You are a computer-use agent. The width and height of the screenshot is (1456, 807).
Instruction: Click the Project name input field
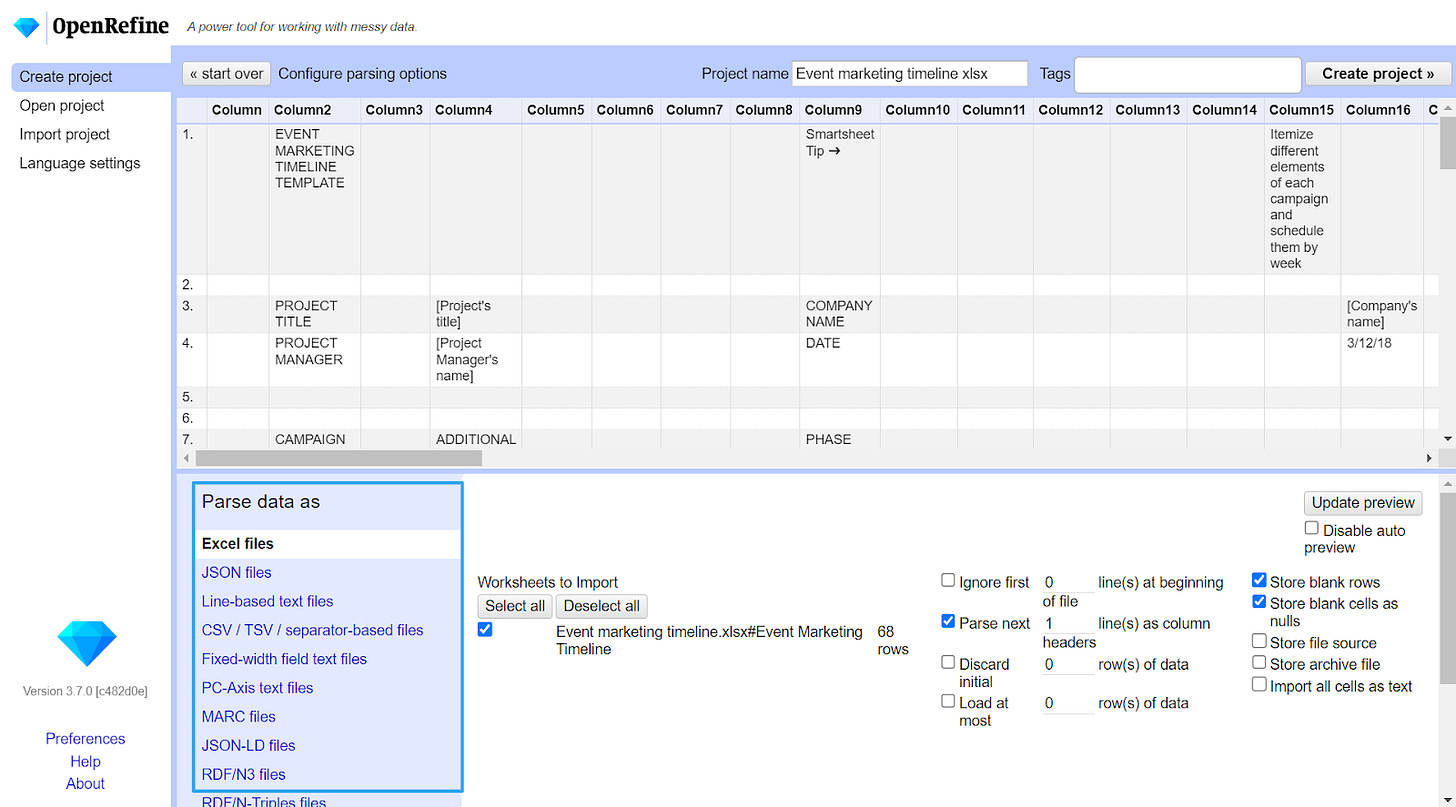point(910,74)
